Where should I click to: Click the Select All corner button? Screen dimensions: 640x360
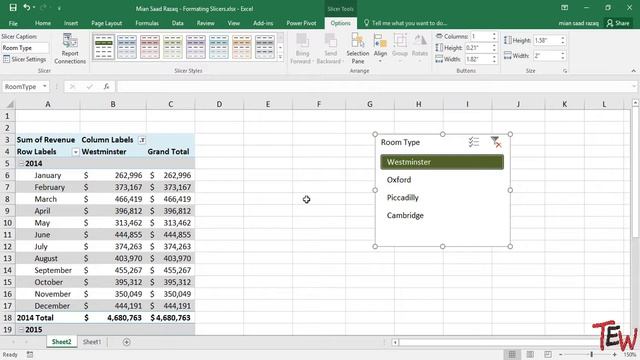point(8,104)
